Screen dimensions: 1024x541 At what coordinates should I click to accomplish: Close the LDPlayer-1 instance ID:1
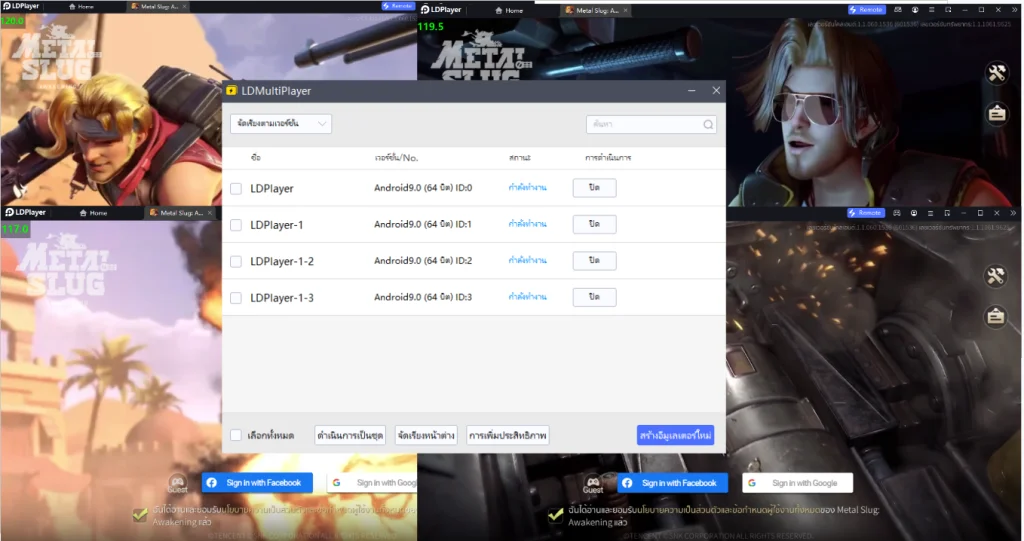click(x=594, y=224)
